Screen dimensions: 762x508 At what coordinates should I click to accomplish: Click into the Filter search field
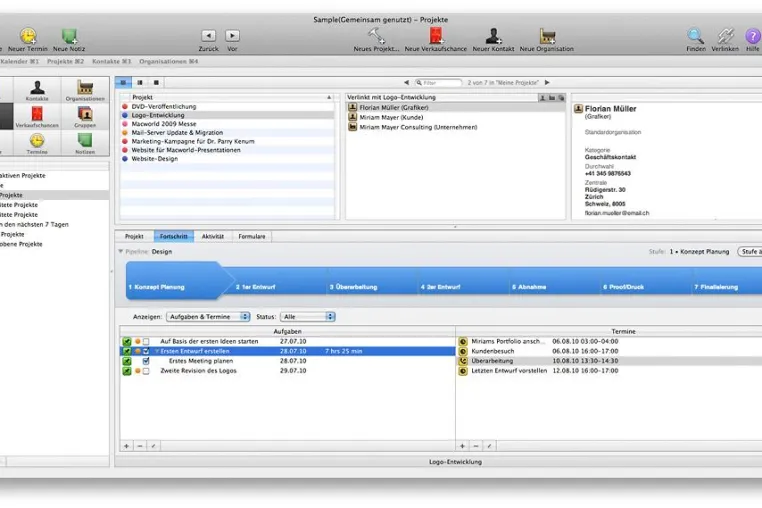pos(437,83)
